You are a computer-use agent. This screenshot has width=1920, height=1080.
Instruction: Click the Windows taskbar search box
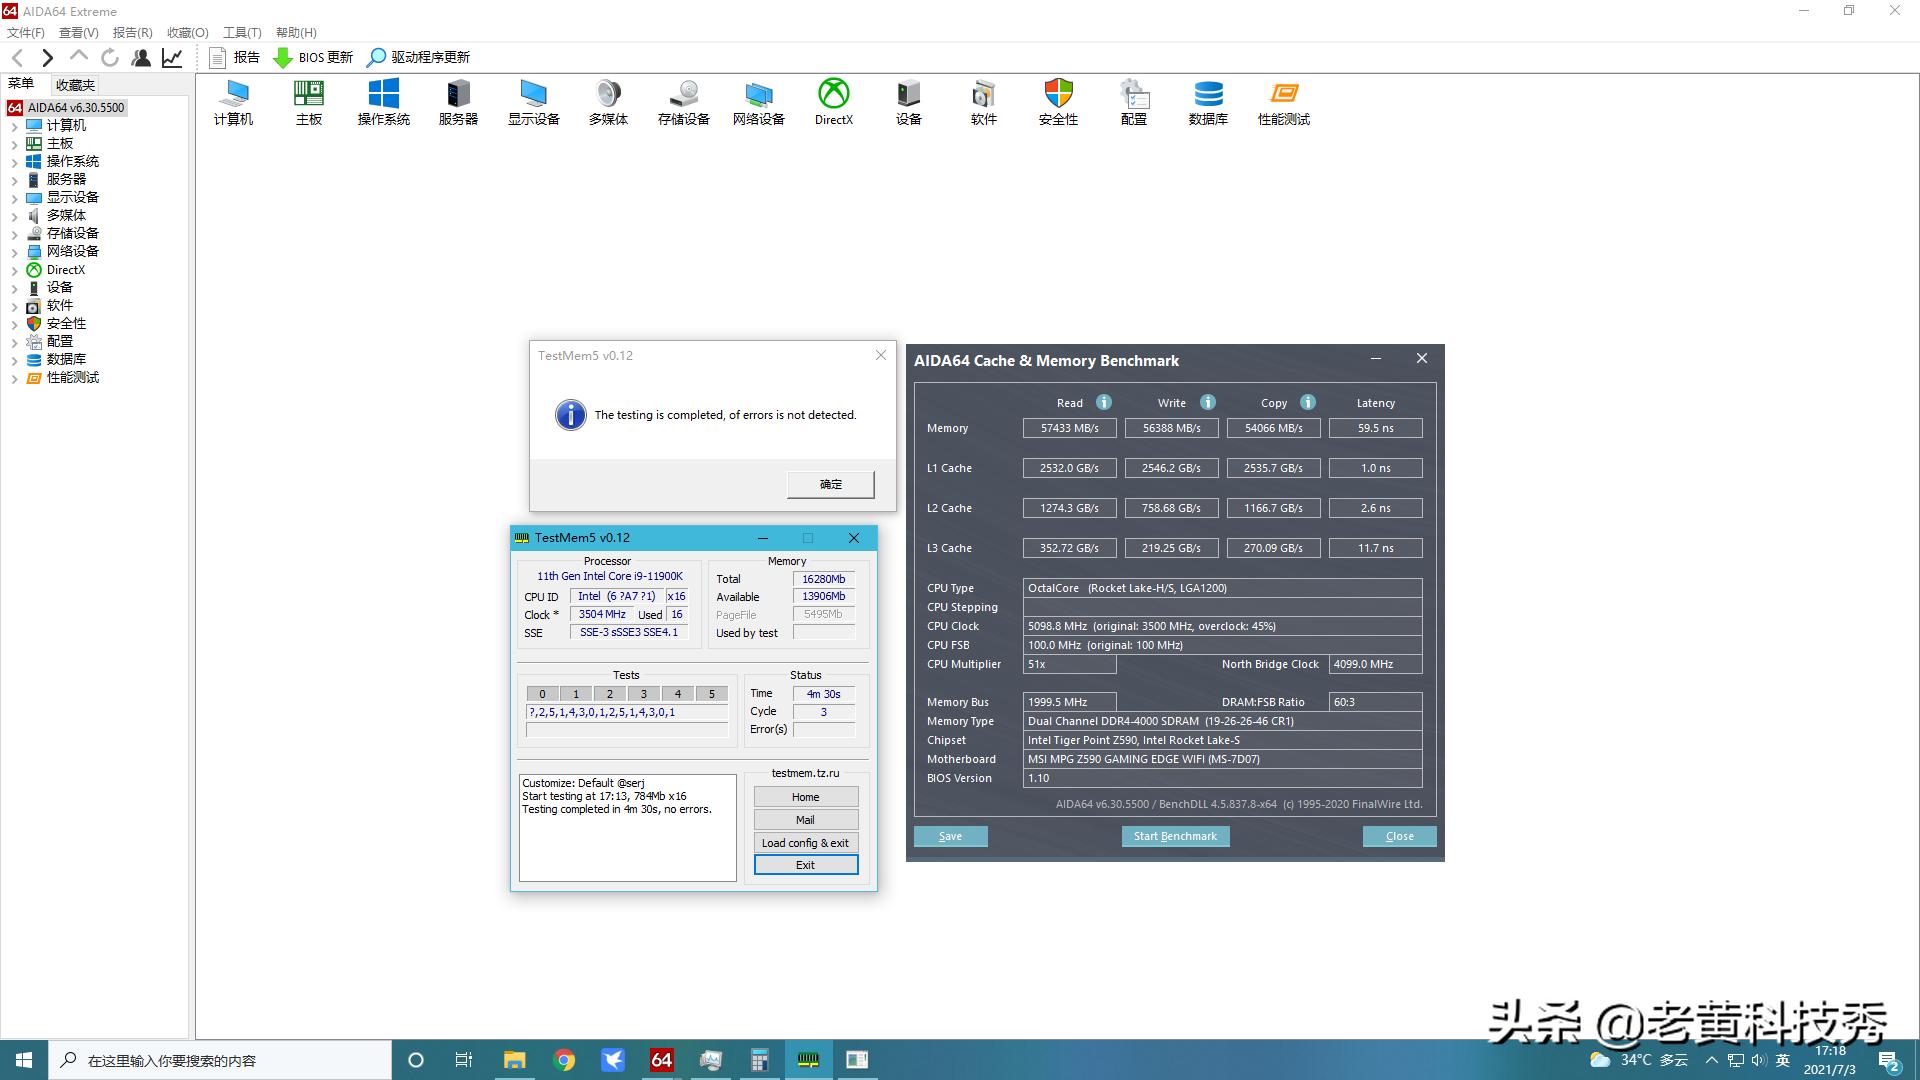coord(220,1060)
